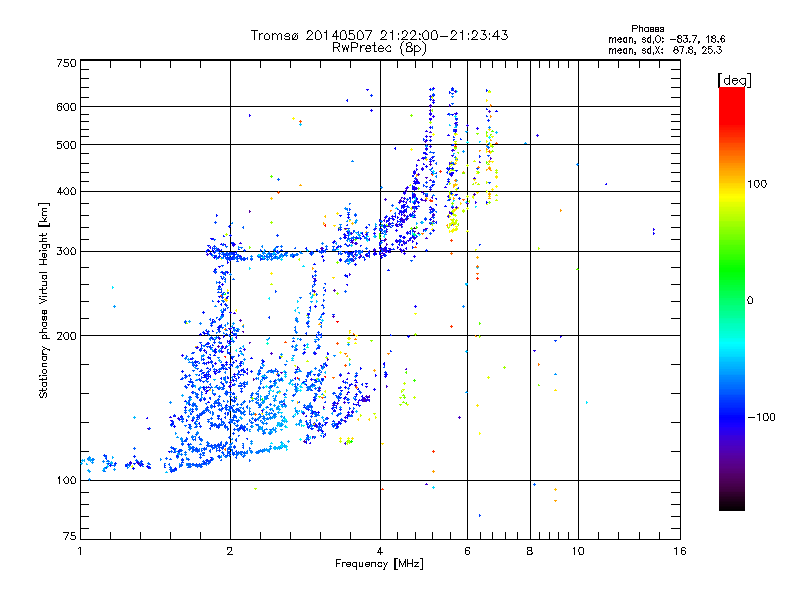Screen dimensions: 800x600
Task: Click the 'RwPretec (8p)' subtitle
Action: [x=379, y=48]
